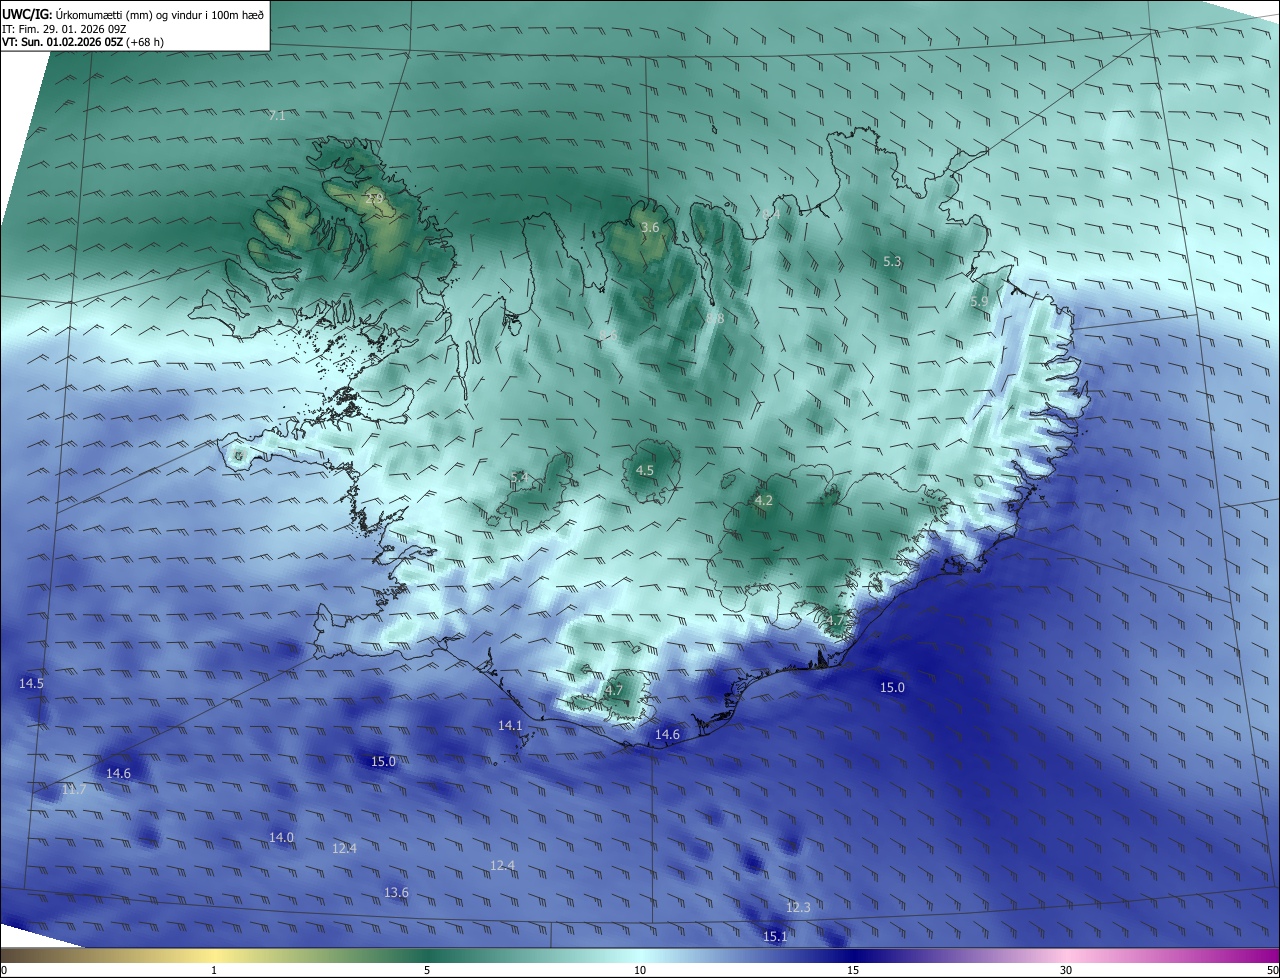The height and width of the screenshot is (978, 1280).
Task: Click the 3.6 value label
Action: [x=650, y=228]
